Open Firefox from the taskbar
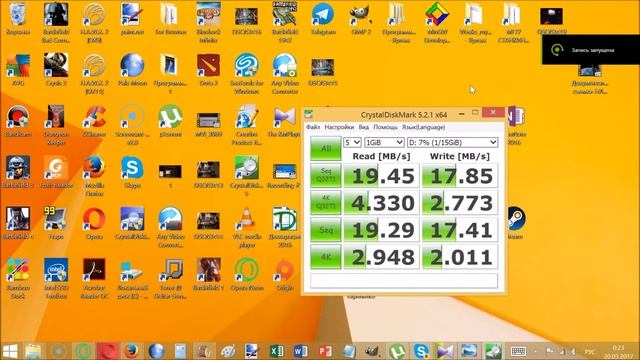 pos(131,351)
